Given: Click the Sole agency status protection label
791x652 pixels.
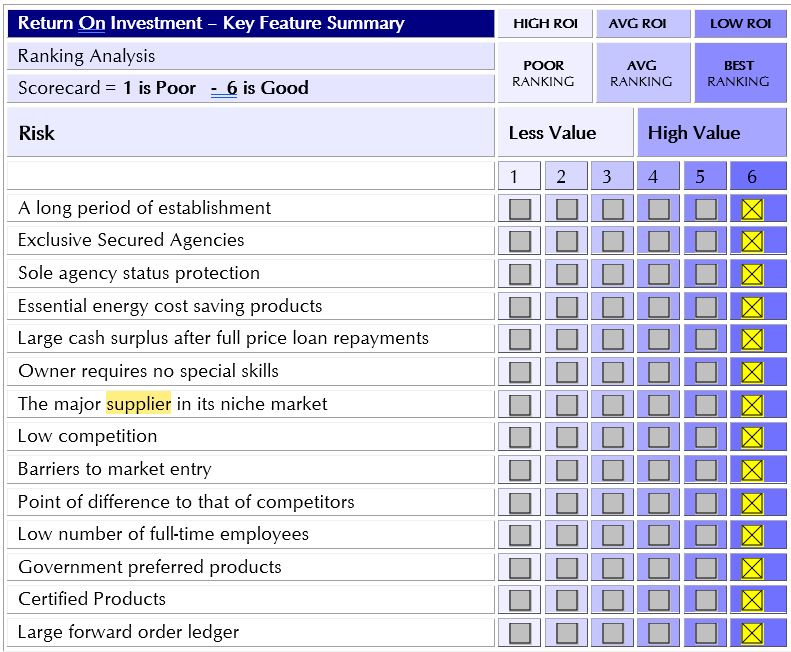Looking at the screenshot, I should (139, 273).
